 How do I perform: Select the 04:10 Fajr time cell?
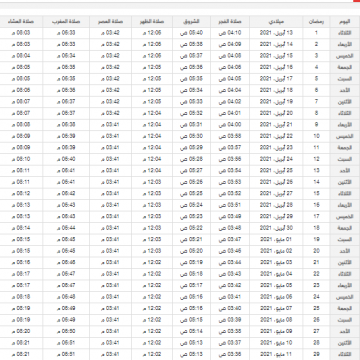tap(230, 33)
